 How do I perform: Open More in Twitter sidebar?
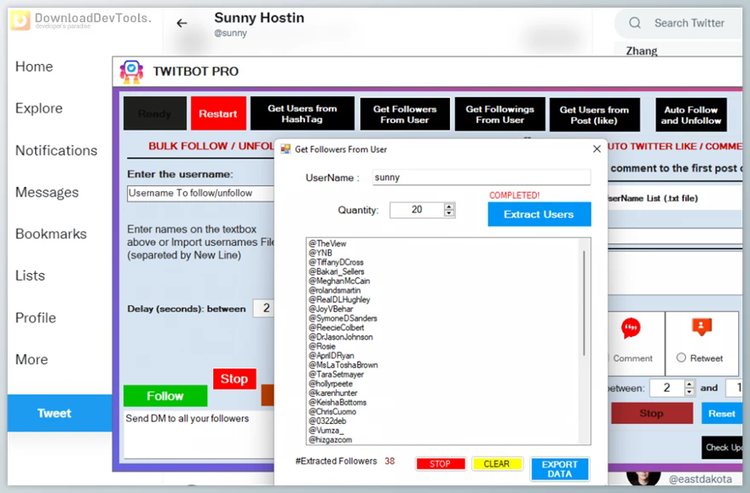coord(32,359)
